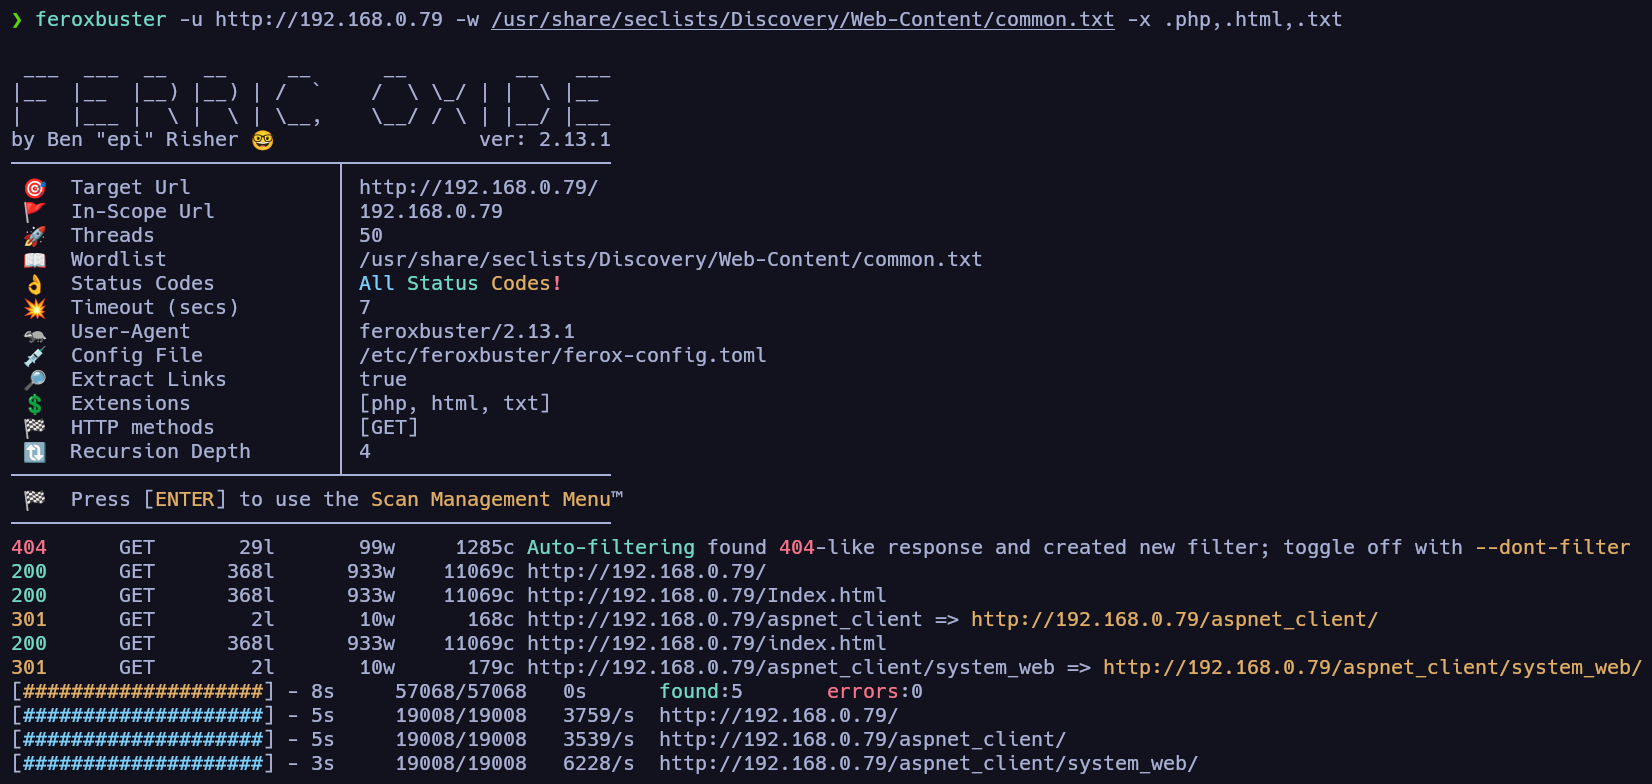Click the red 404 status code at the row start
Image resolution: width=1652 pixels, height=784 pixels.
29,548
